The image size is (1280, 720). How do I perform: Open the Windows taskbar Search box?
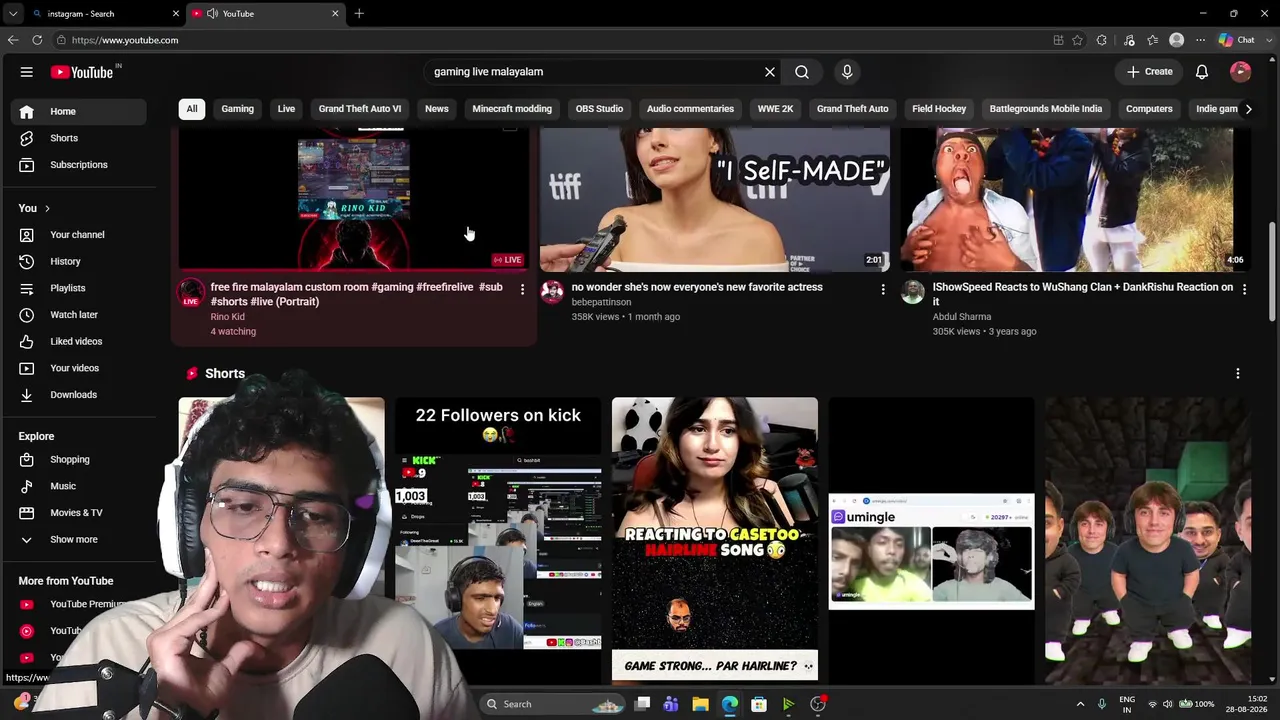[552, 704]
